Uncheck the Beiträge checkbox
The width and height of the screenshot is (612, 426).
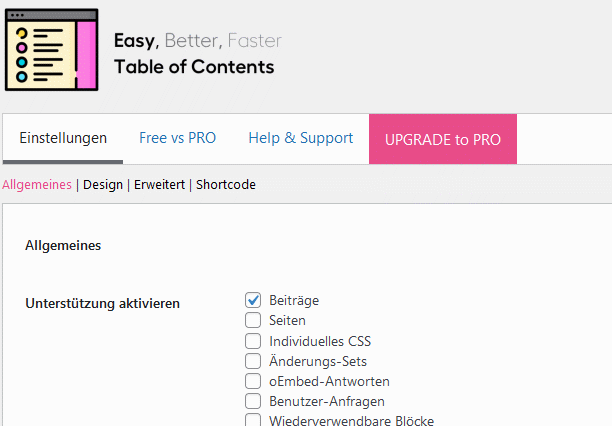click(253, 300)
